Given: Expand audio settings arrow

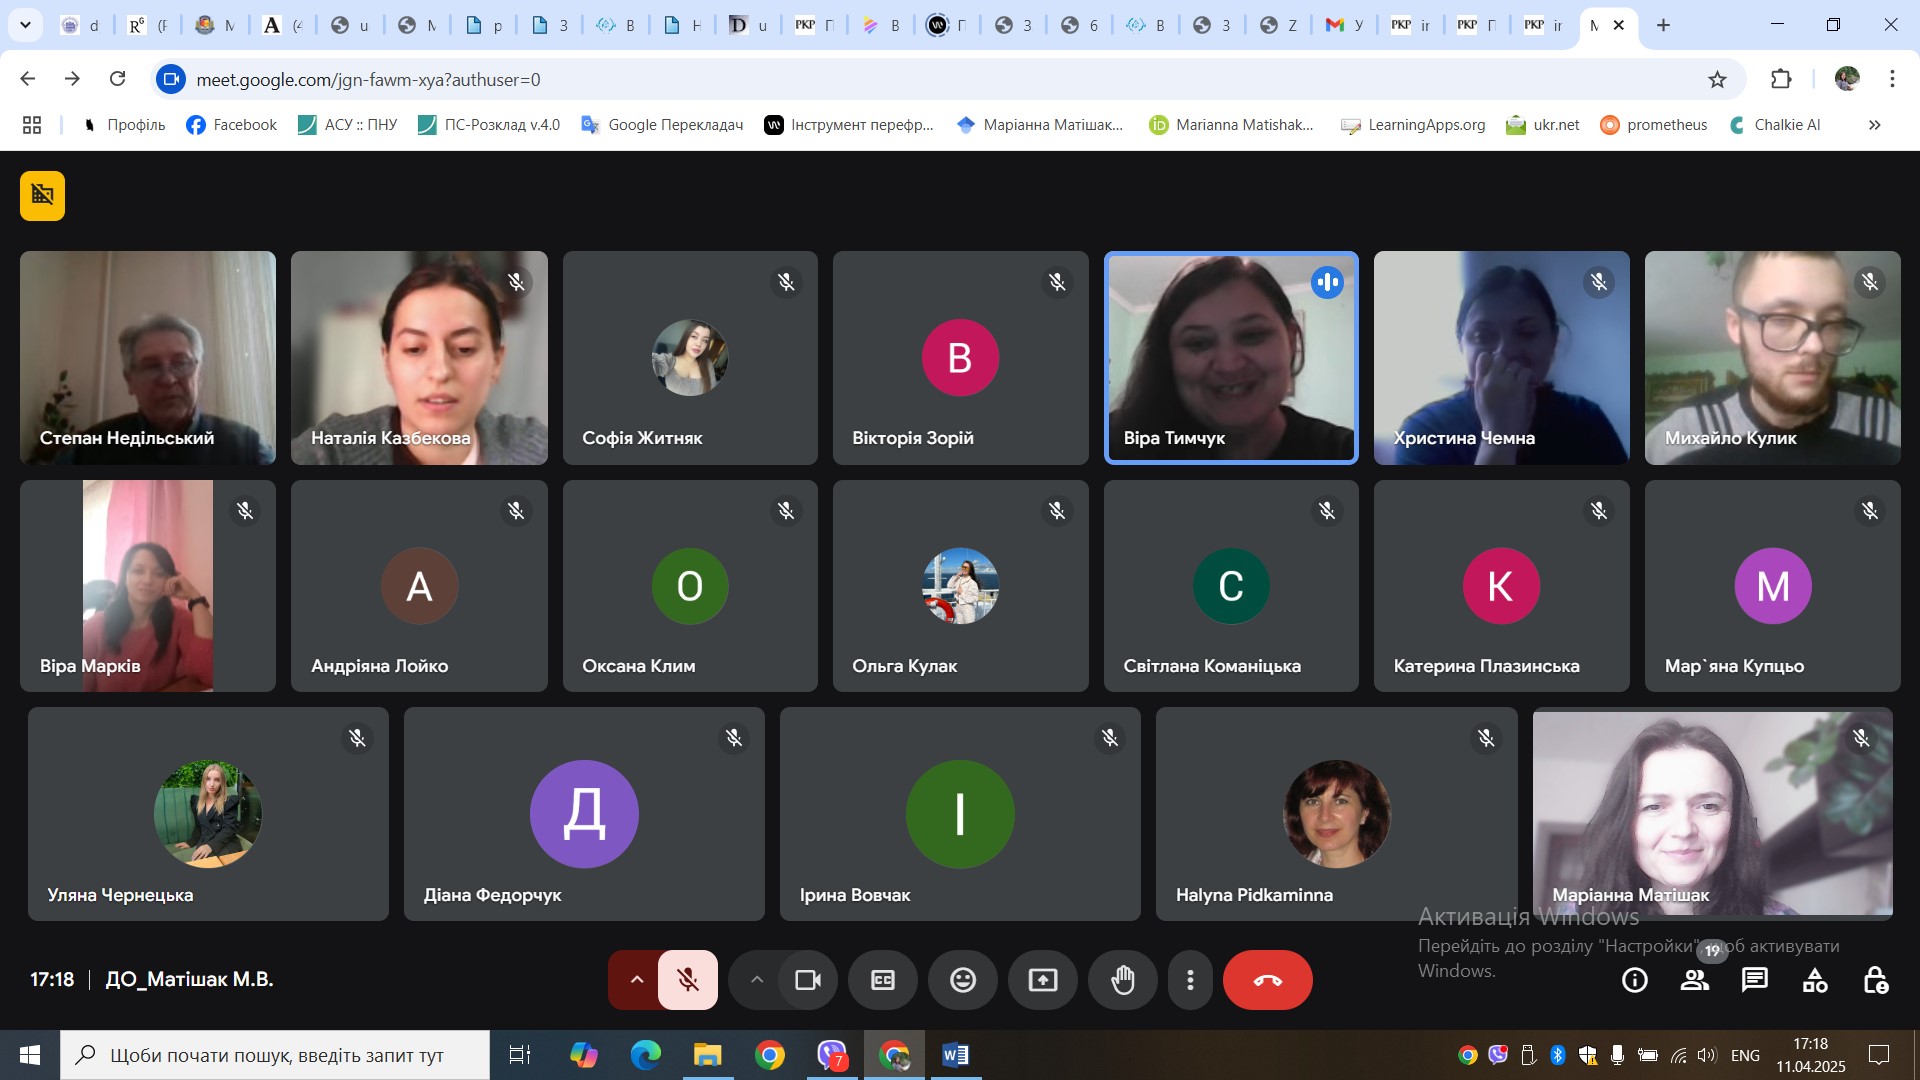Looking at the screenshot, I should (636, 980).
